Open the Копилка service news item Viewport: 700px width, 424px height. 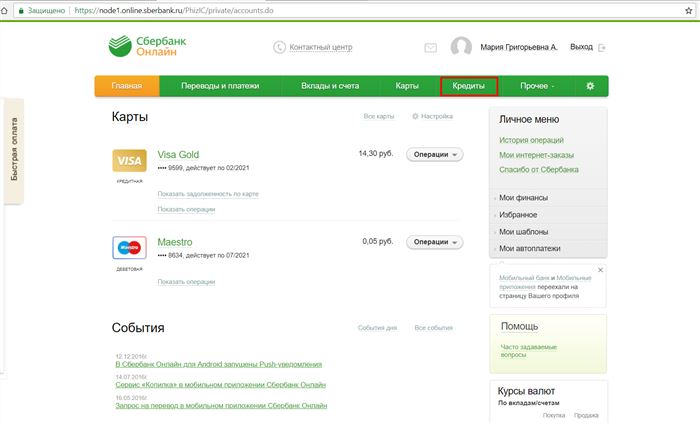(x=221, y=384)
